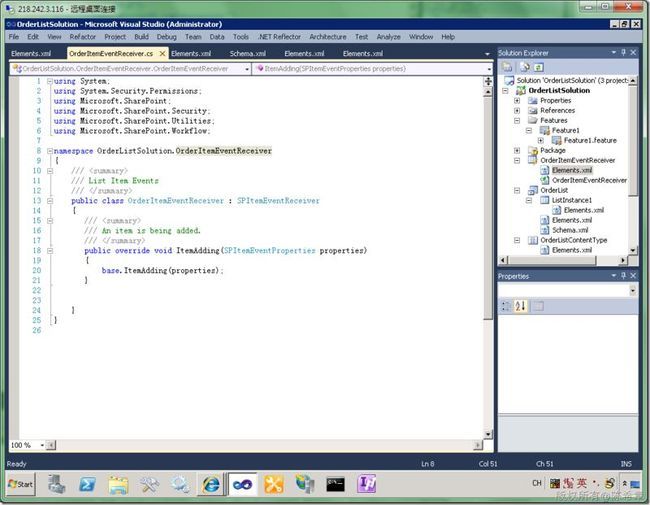Toggle auto-hide pin on Properties panel
The height and width of the screenshot is (505, 650).
pyautogui.click(x=623, y=275)
